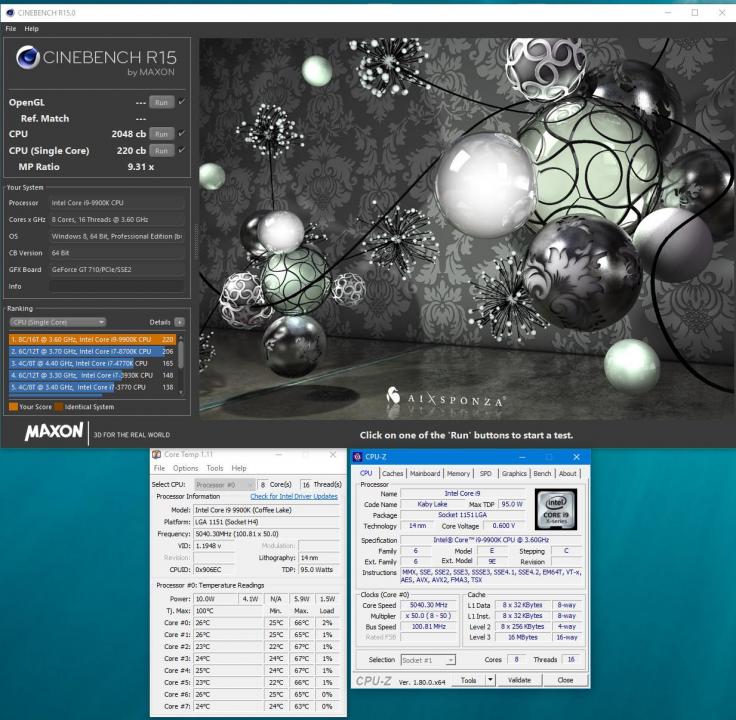Click Check for Intel Driver Updates link
The width and height of the screenshot is (736, 720).
click(x=294, y=496)
